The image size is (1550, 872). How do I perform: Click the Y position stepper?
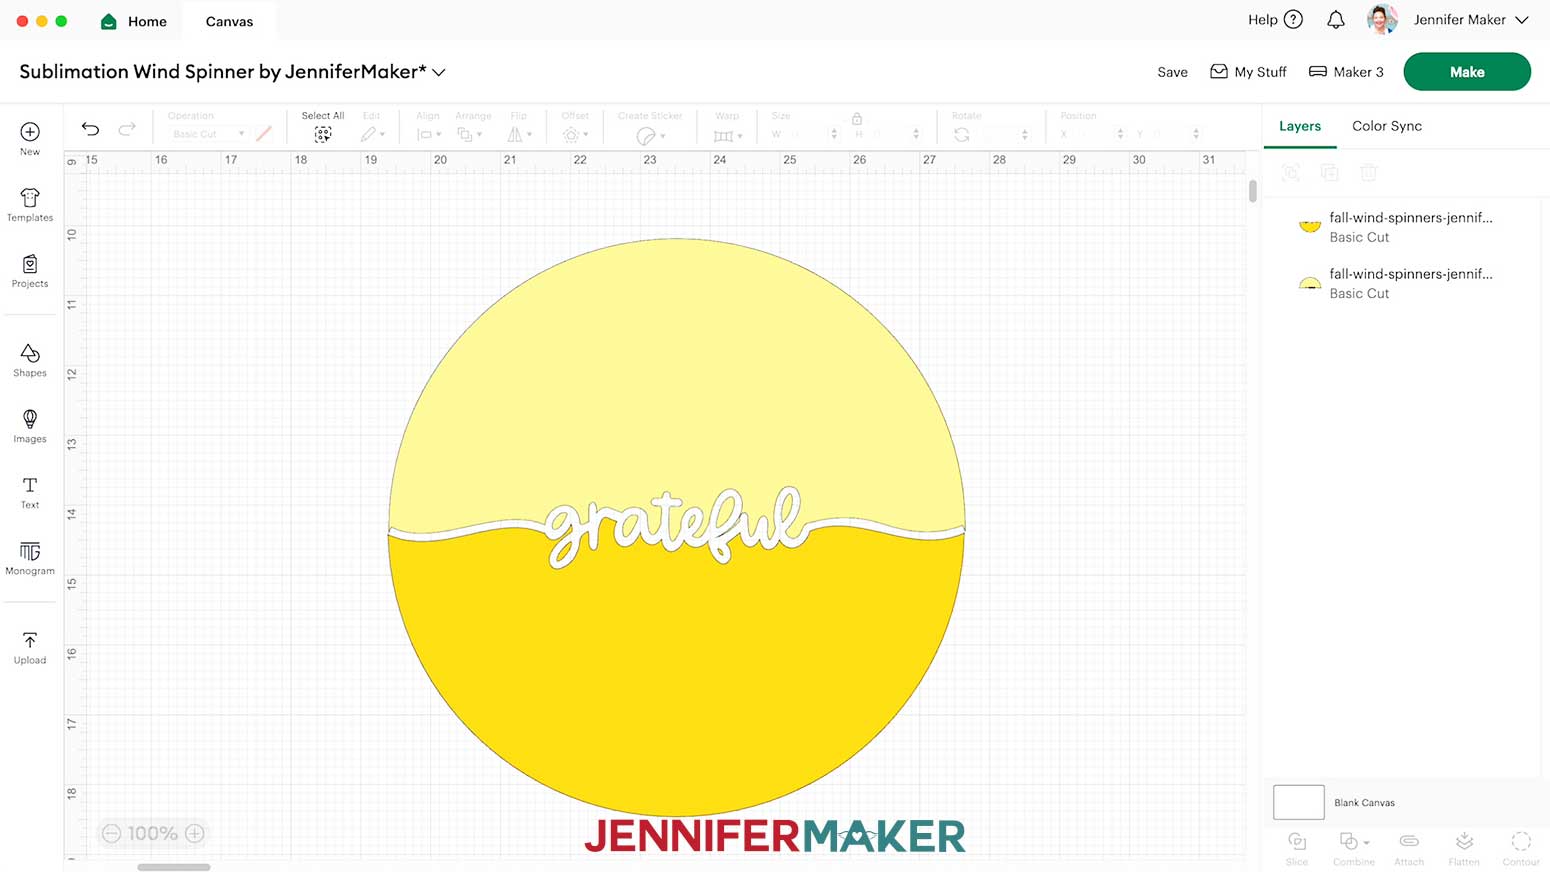pos(1196,134)
